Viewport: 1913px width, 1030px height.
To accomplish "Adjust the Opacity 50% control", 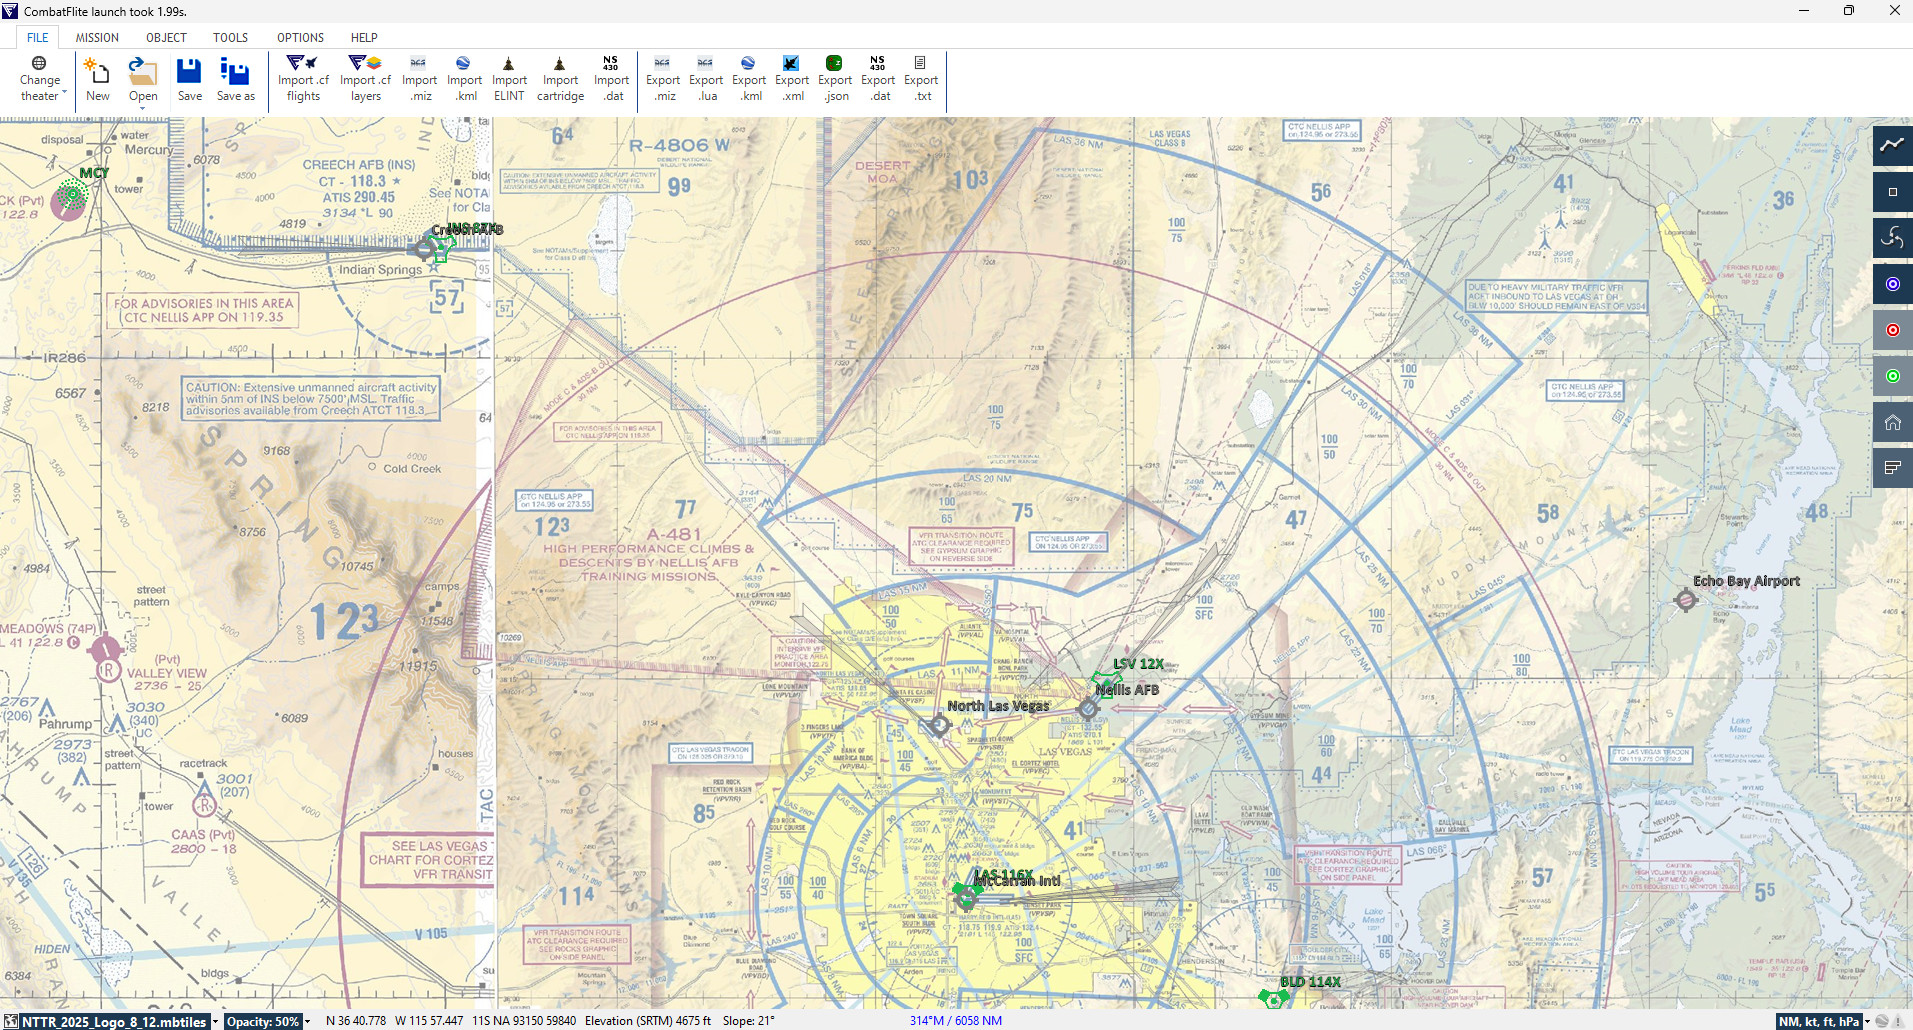I will pos(264,1022).
